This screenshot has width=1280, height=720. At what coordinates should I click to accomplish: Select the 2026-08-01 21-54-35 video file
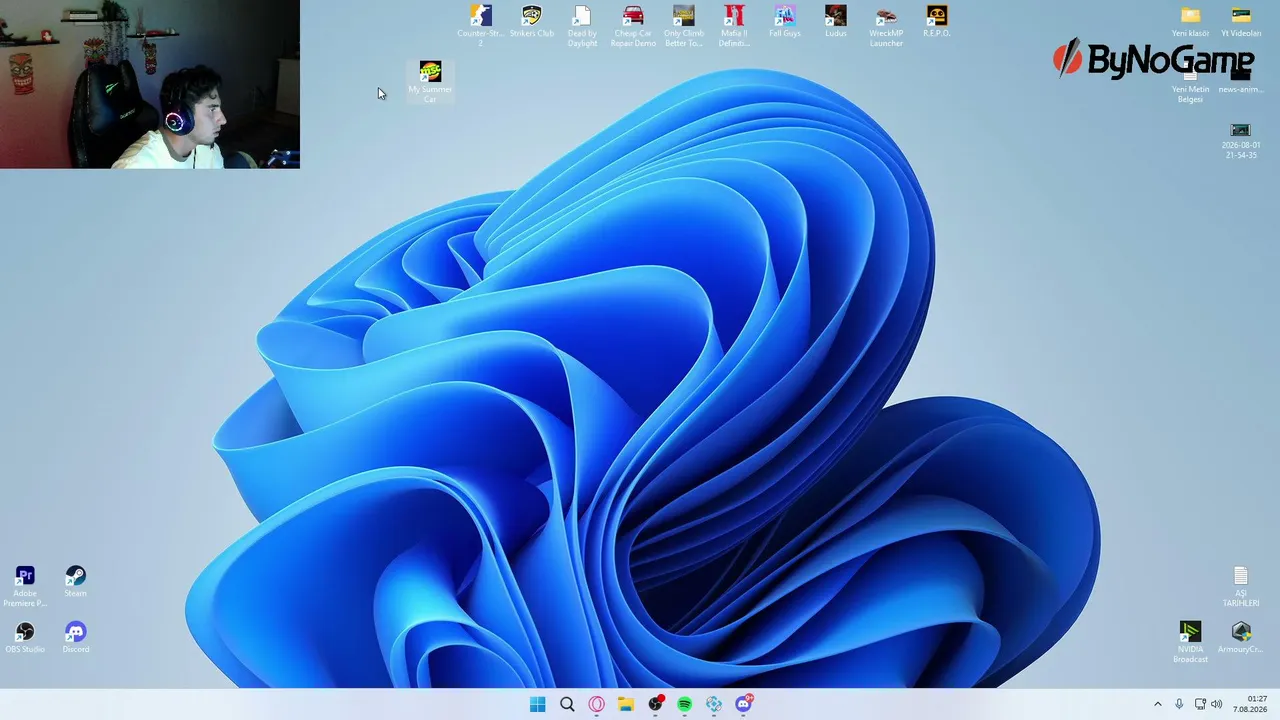pos(1241,140)
